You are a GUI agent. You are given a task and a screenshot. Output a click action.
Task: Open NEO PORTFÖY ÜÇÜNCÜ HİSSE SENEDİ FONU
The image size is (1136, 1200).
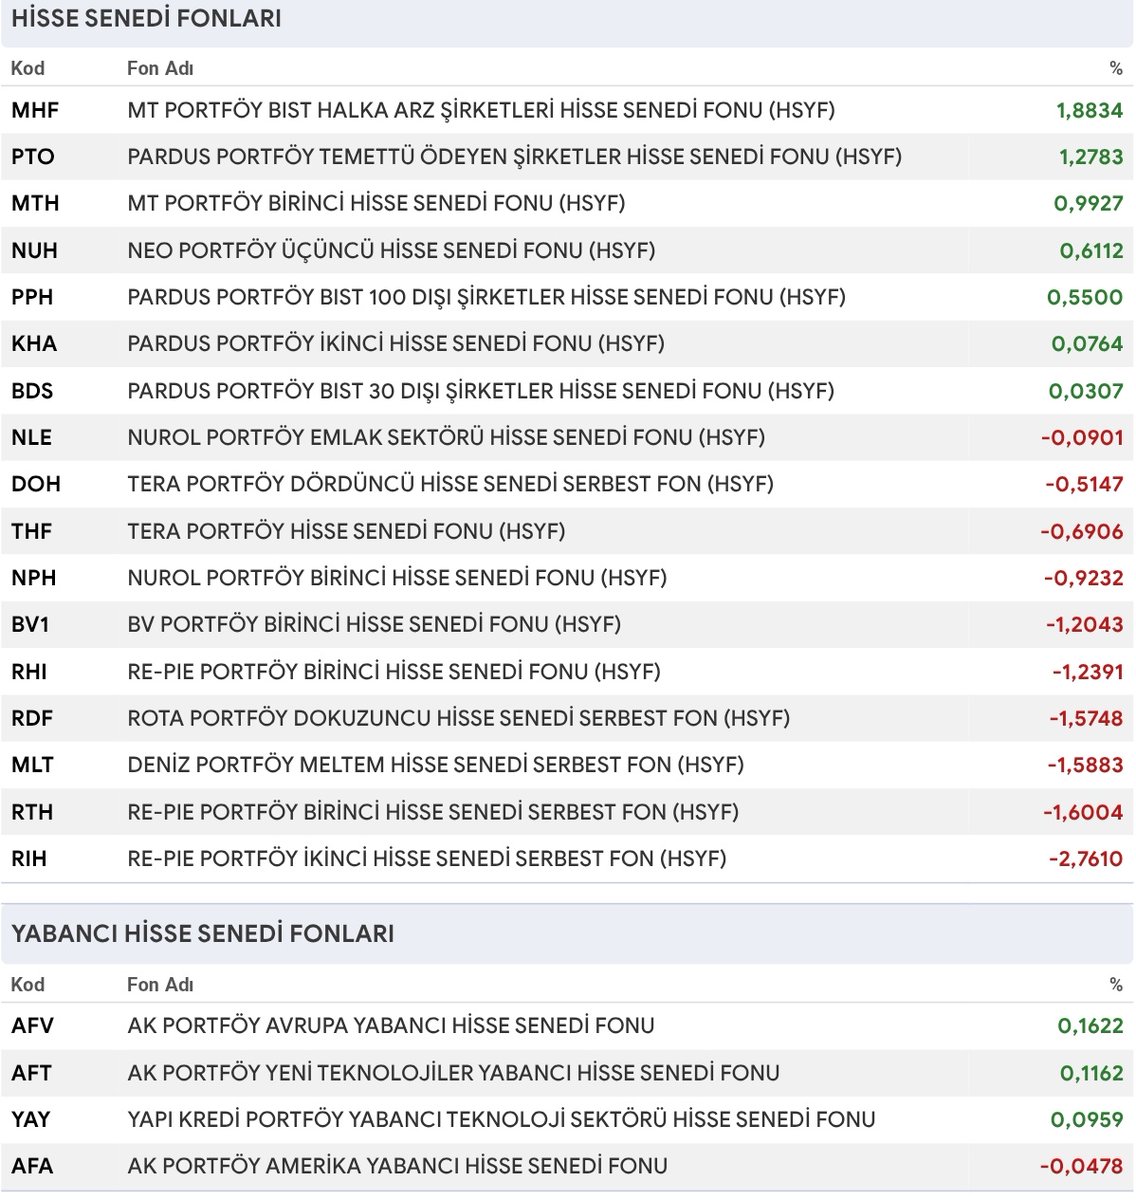coord(391,251)
